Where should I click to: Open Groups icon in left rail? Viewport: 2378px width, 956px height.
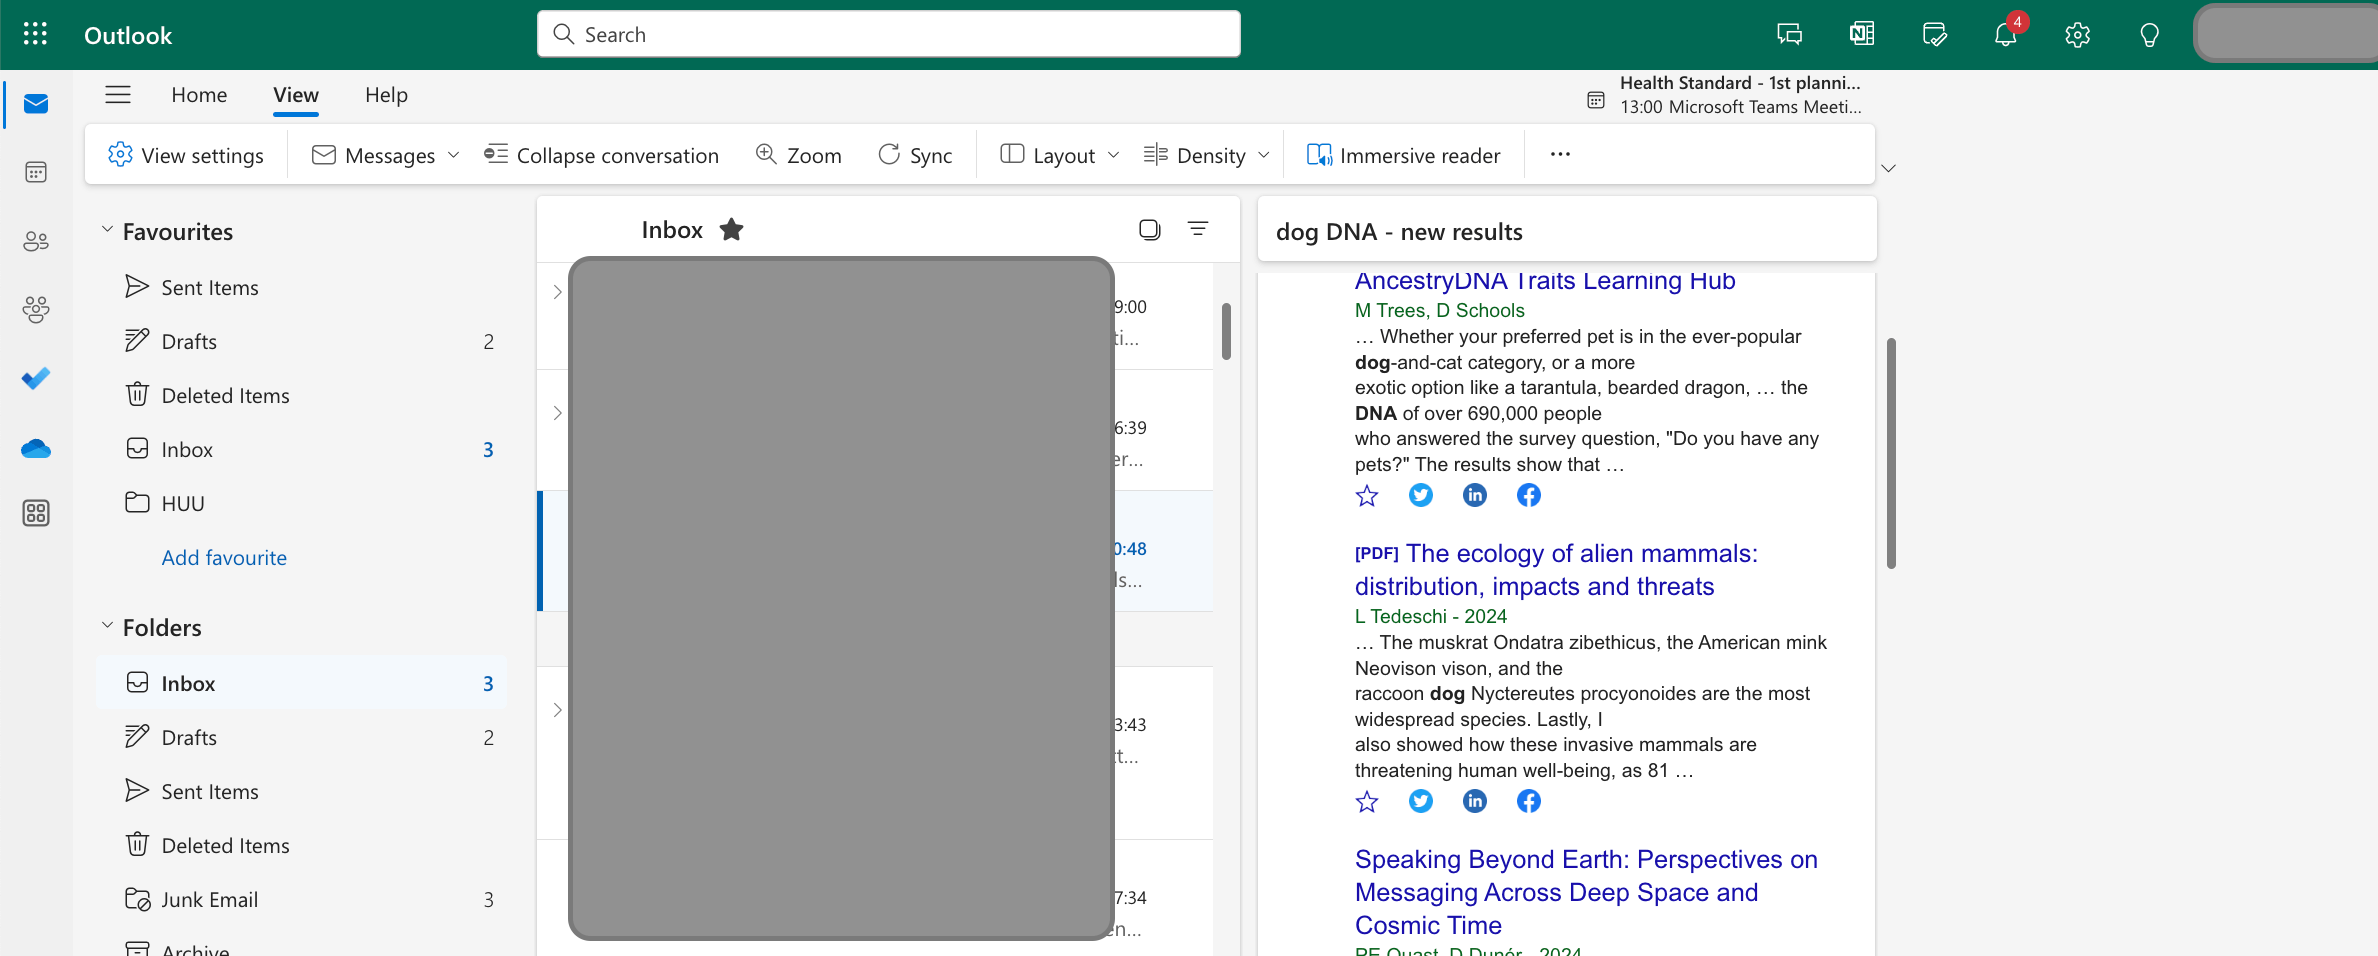coord(36,310)
